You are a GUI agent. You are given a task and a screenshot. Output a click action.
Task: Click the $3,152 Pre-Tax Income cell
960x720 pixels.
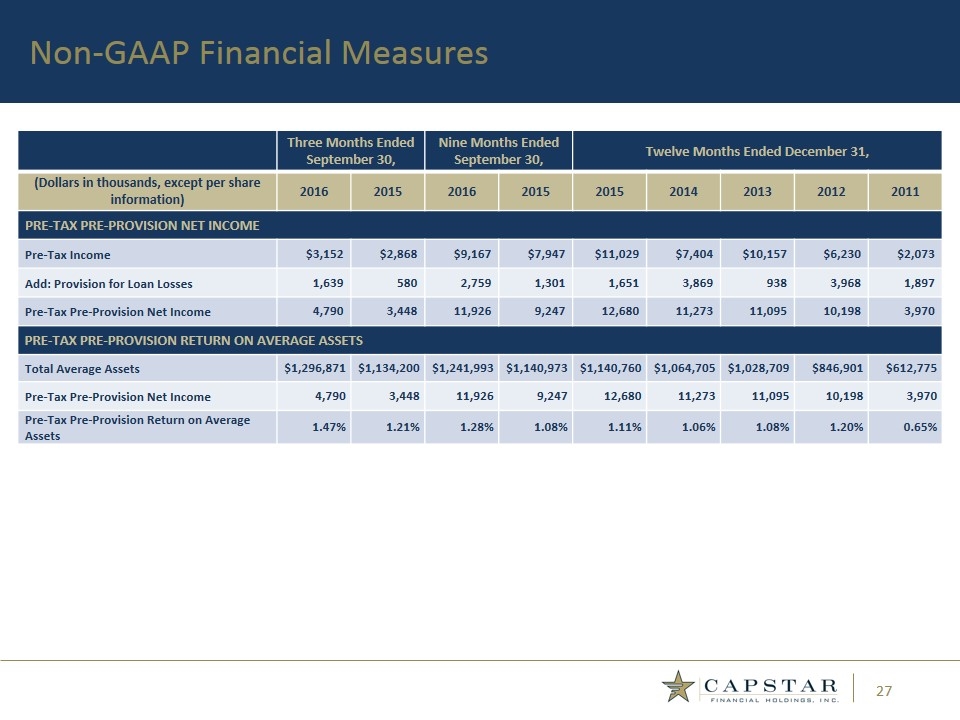click(x=326, y=255)
